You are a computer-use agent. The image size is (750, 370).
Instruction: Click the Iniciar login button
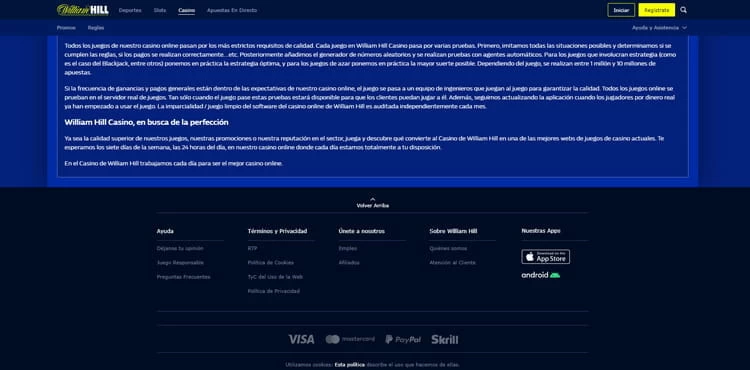coord(621,10)
